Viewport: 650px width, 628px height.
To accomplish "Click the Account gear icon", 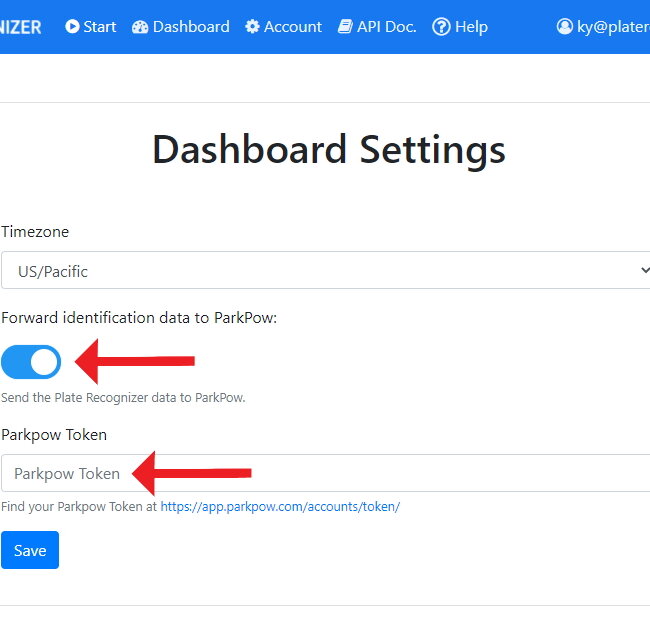I will (x=252, y=27).
